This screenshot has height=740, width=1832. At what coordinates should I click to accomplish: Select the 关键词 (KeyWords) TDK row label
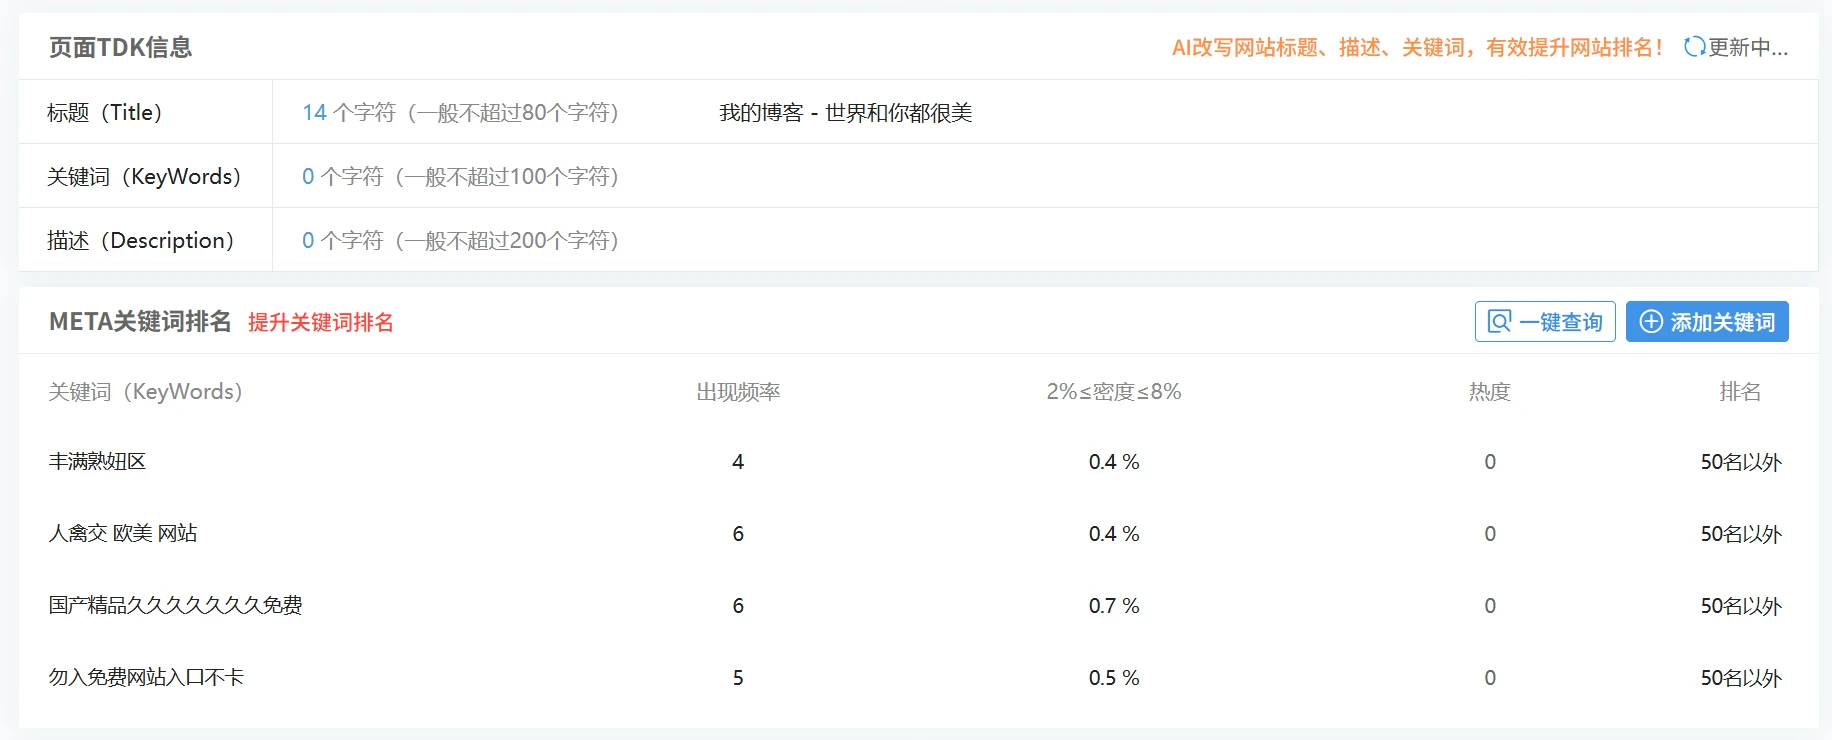click(144, 176)
